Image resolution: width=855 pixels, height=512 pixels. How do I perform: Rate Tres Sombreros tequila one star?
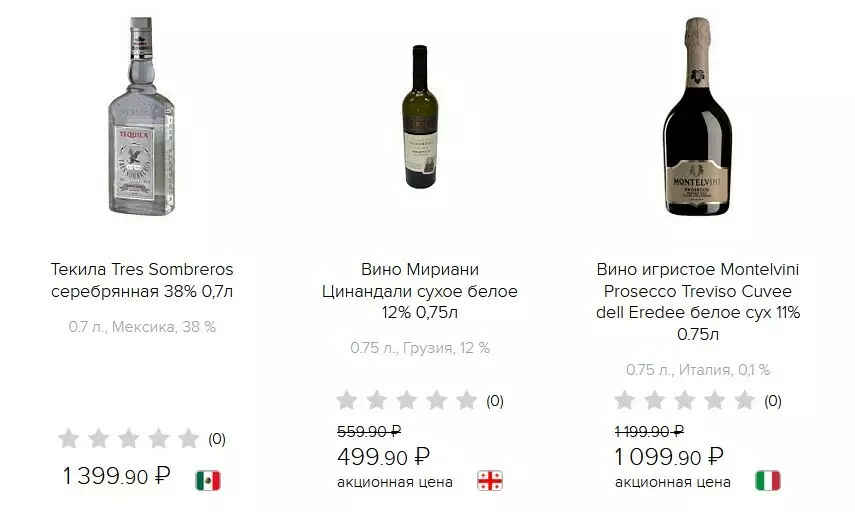point(69,438)
